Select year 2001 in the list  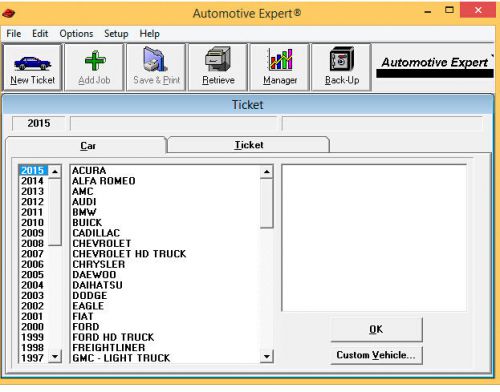[33, 316]
